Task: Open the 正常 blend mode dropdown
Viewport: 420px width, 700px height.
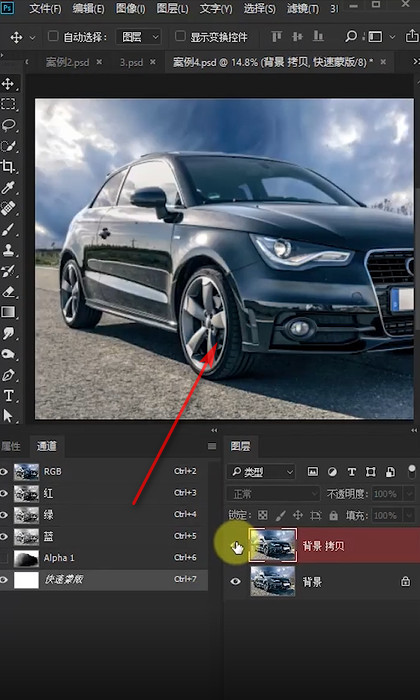Action: pyautogui.click(x=273, y=494)
